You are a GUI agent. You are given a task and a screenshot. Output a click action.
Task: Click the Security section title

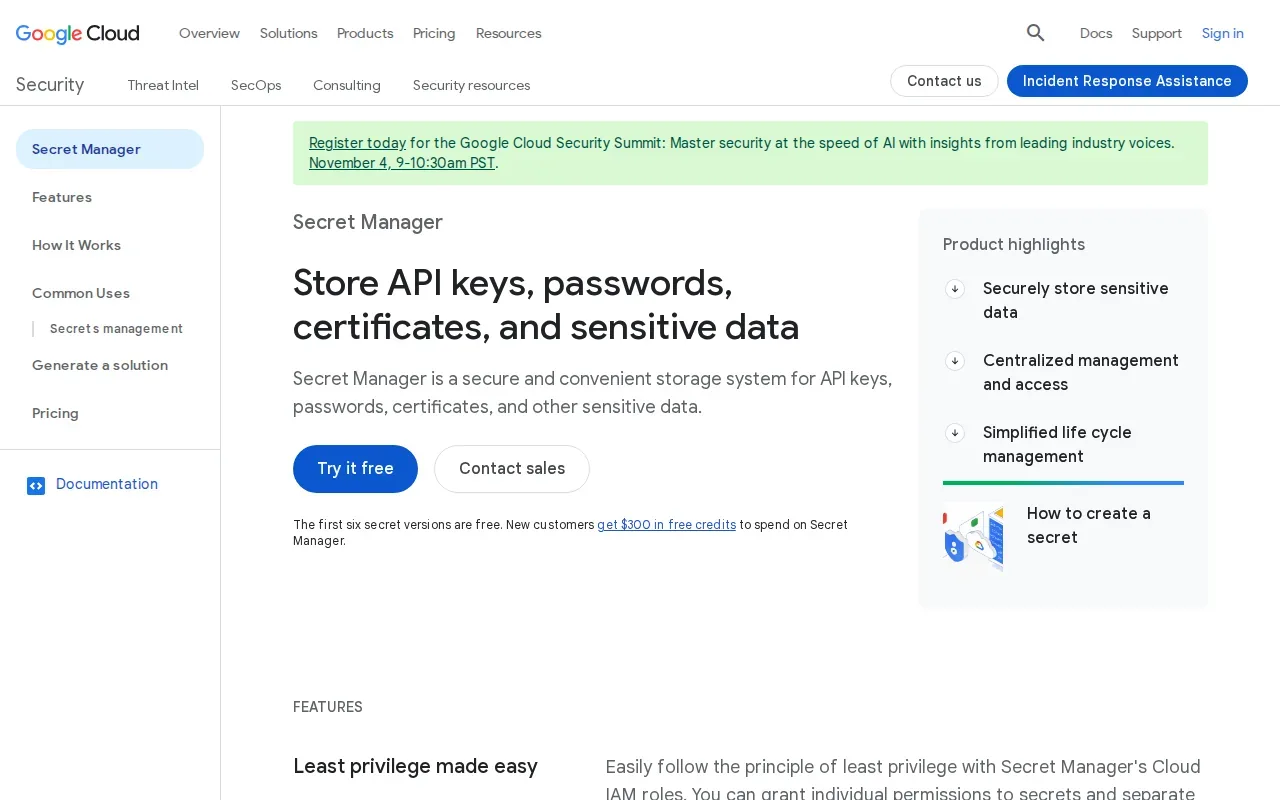(50, 85)
